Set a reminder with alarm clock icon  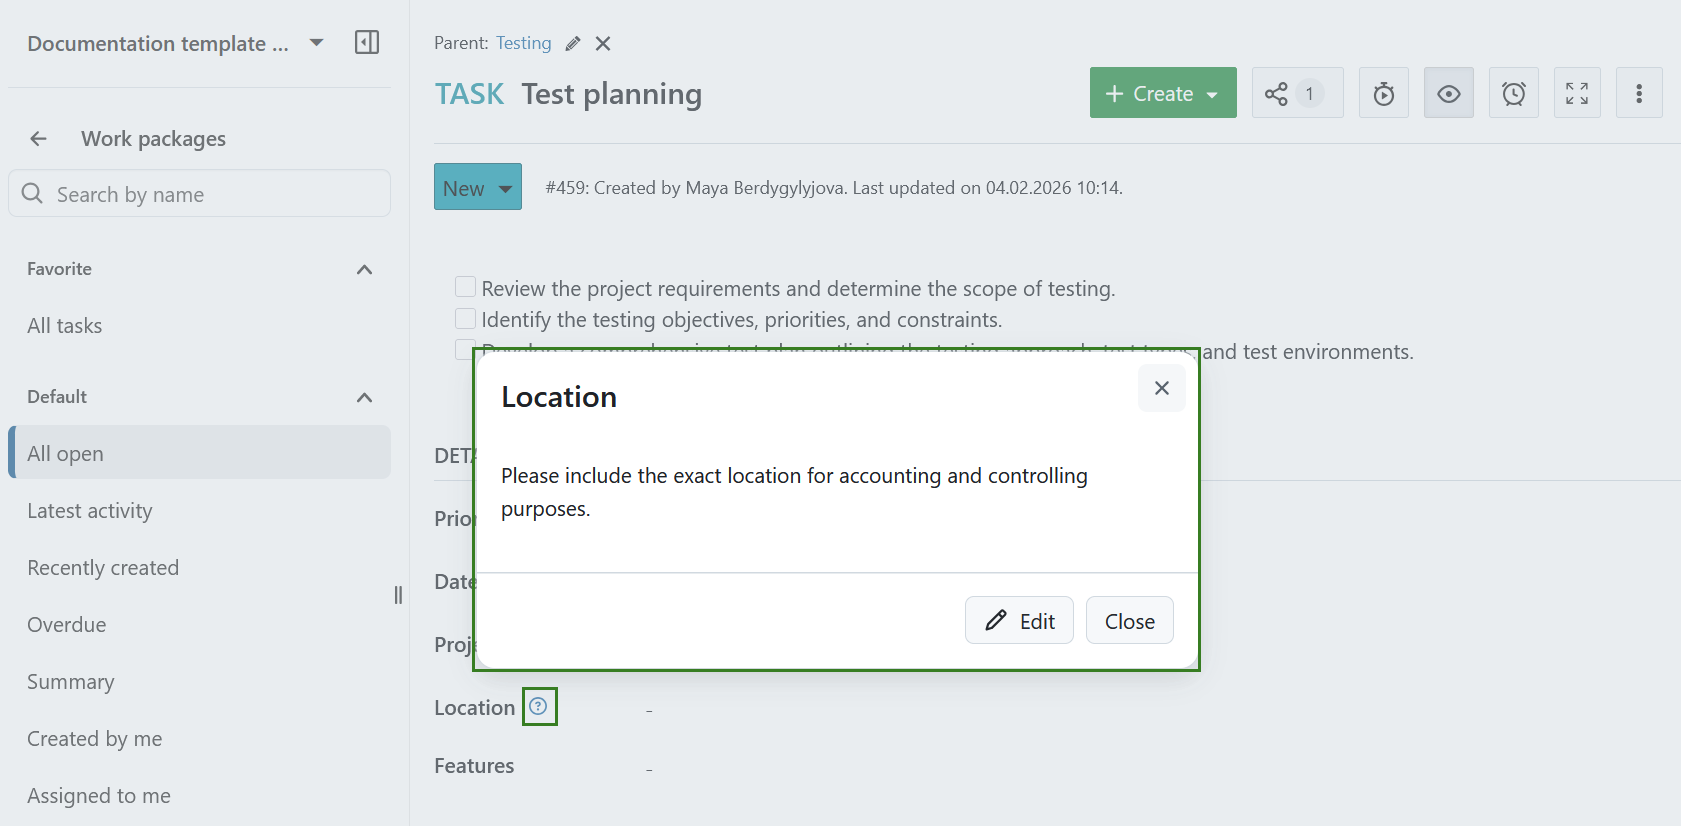(1513, 94)
